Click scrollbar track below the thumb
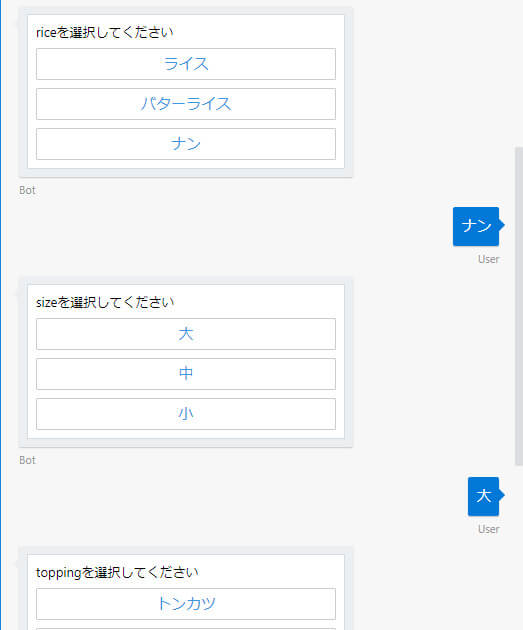Viewport: 523px width, 630px height. [519, 546]
